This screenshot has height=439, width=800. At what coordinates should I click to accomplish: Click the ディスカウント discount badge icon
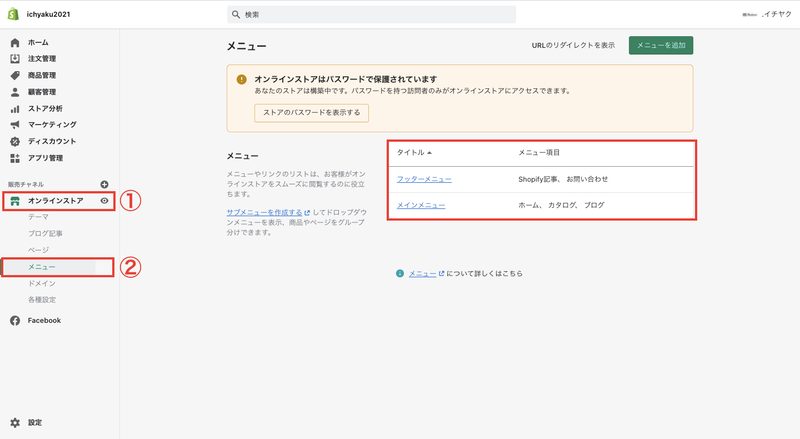tap(15, 141)
